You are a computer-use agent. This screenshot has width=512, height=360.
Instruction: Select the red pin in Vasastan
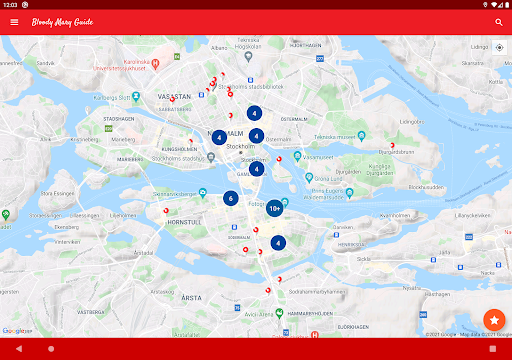point(172,99)
